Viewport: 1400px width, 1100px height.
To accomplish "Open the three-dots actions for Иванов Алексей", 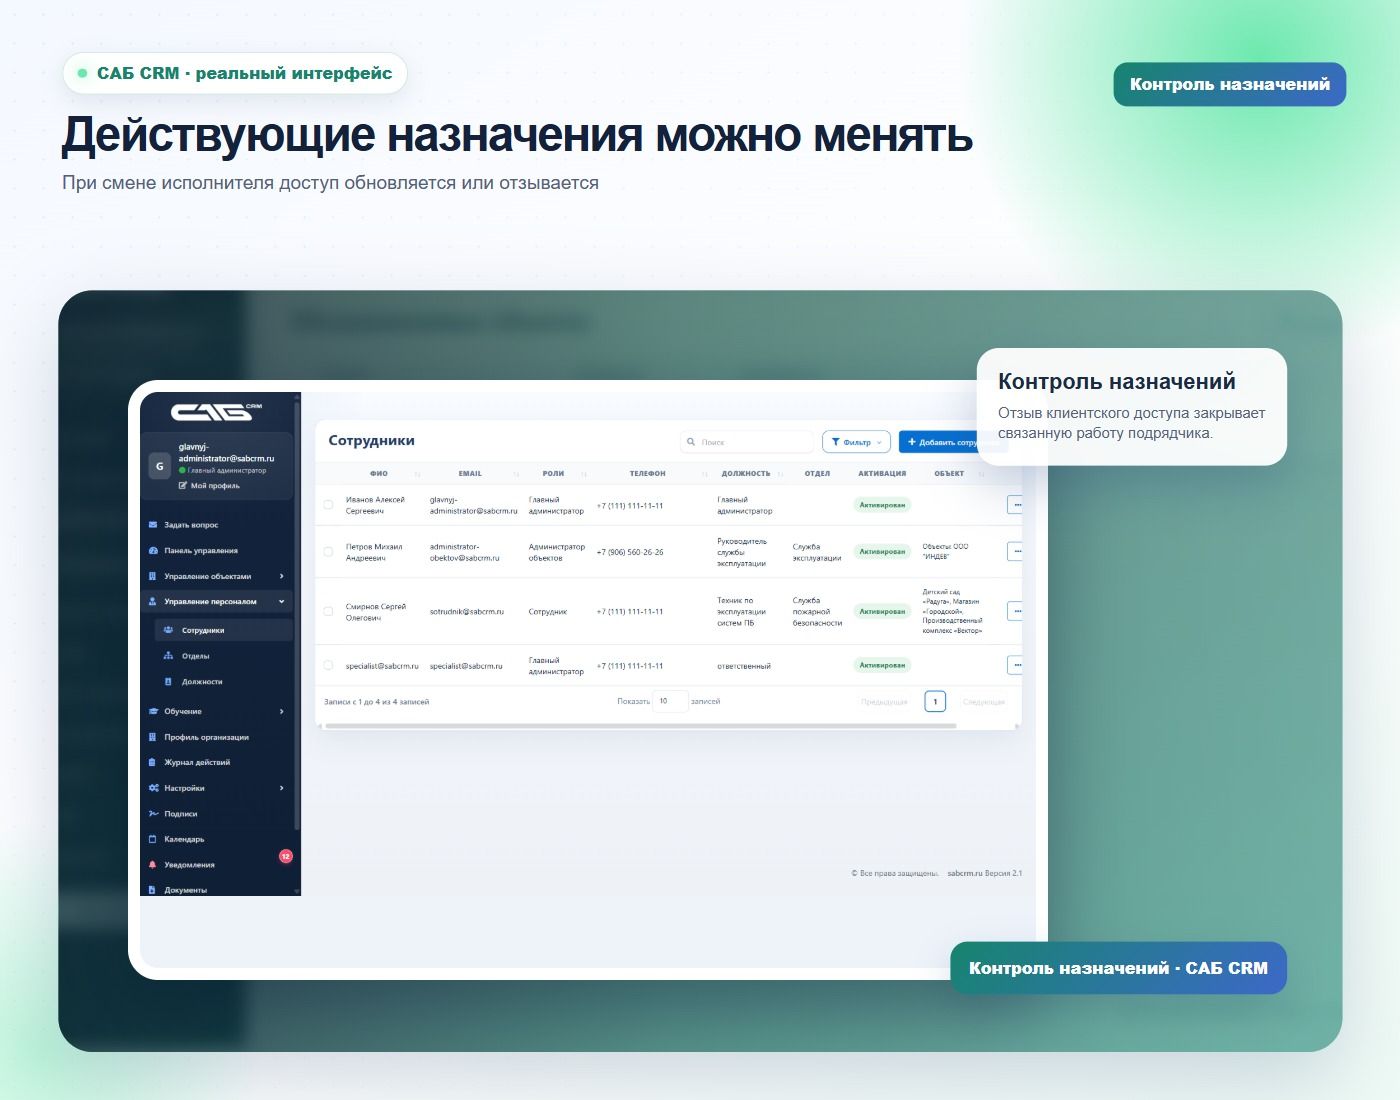I will click(x=1015, y=505).
